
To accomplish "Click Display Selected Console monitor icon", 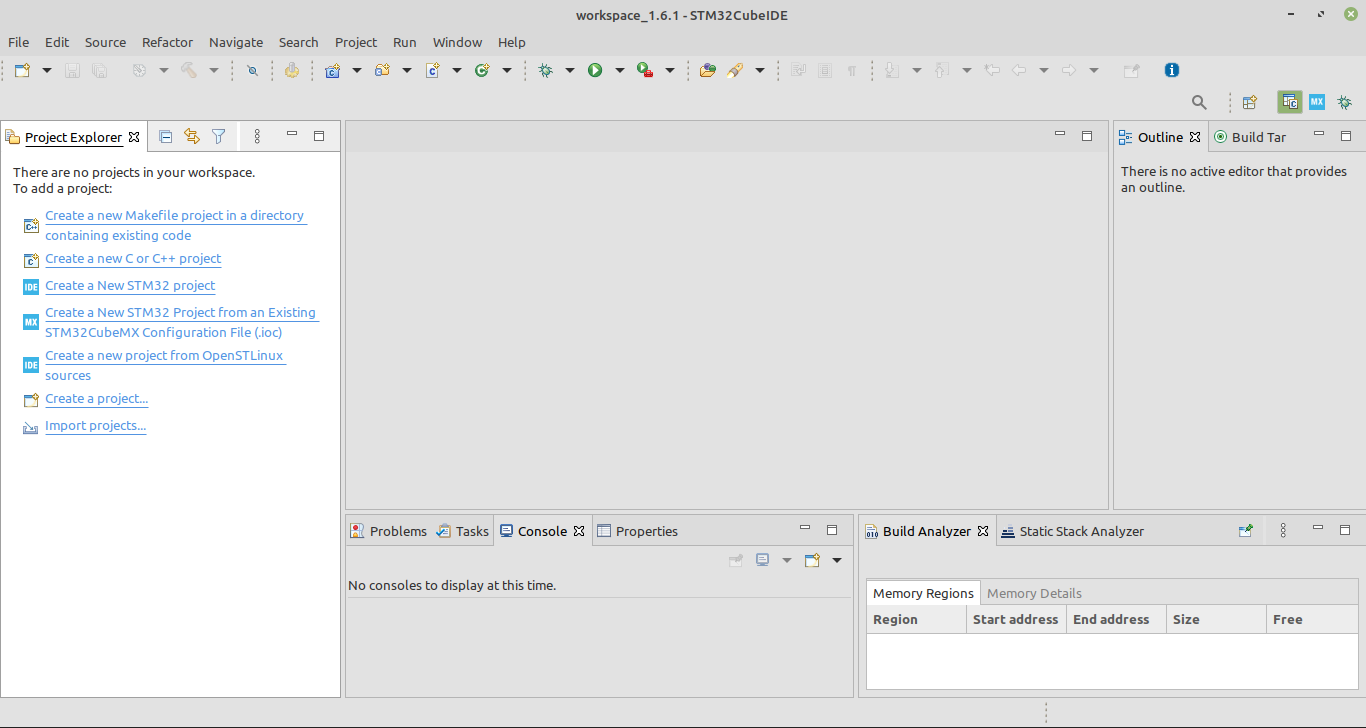I will click(763, 560).
